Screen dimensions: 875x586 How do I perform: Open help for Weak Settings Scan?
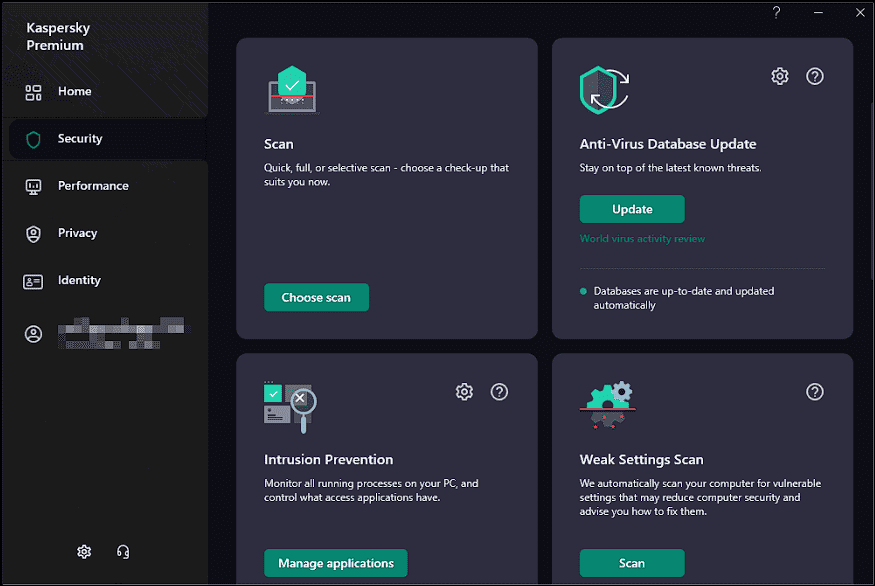[815, 392]
